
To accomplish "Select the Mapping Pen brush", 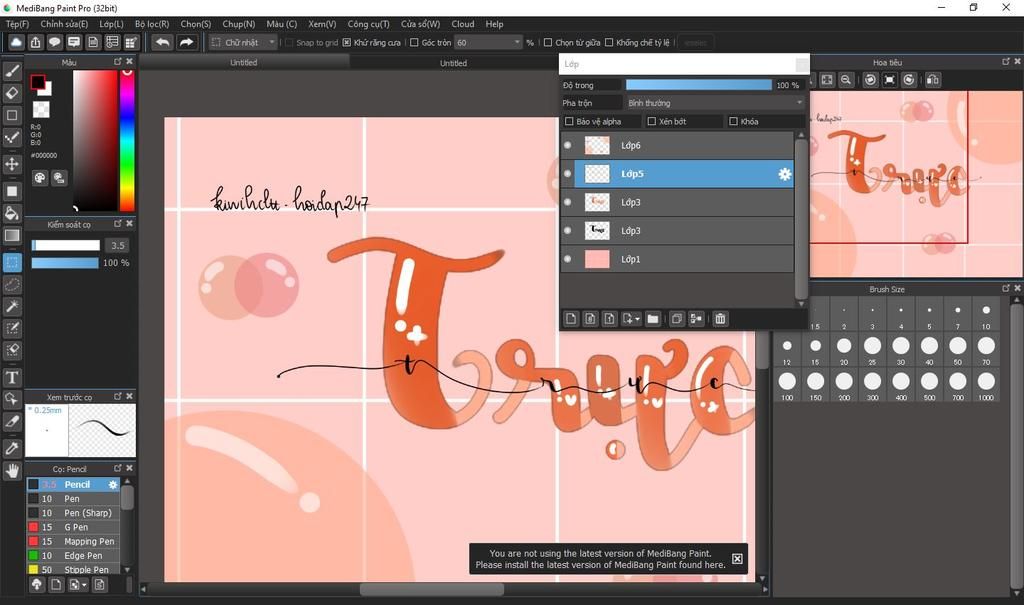I will point(73,542).
